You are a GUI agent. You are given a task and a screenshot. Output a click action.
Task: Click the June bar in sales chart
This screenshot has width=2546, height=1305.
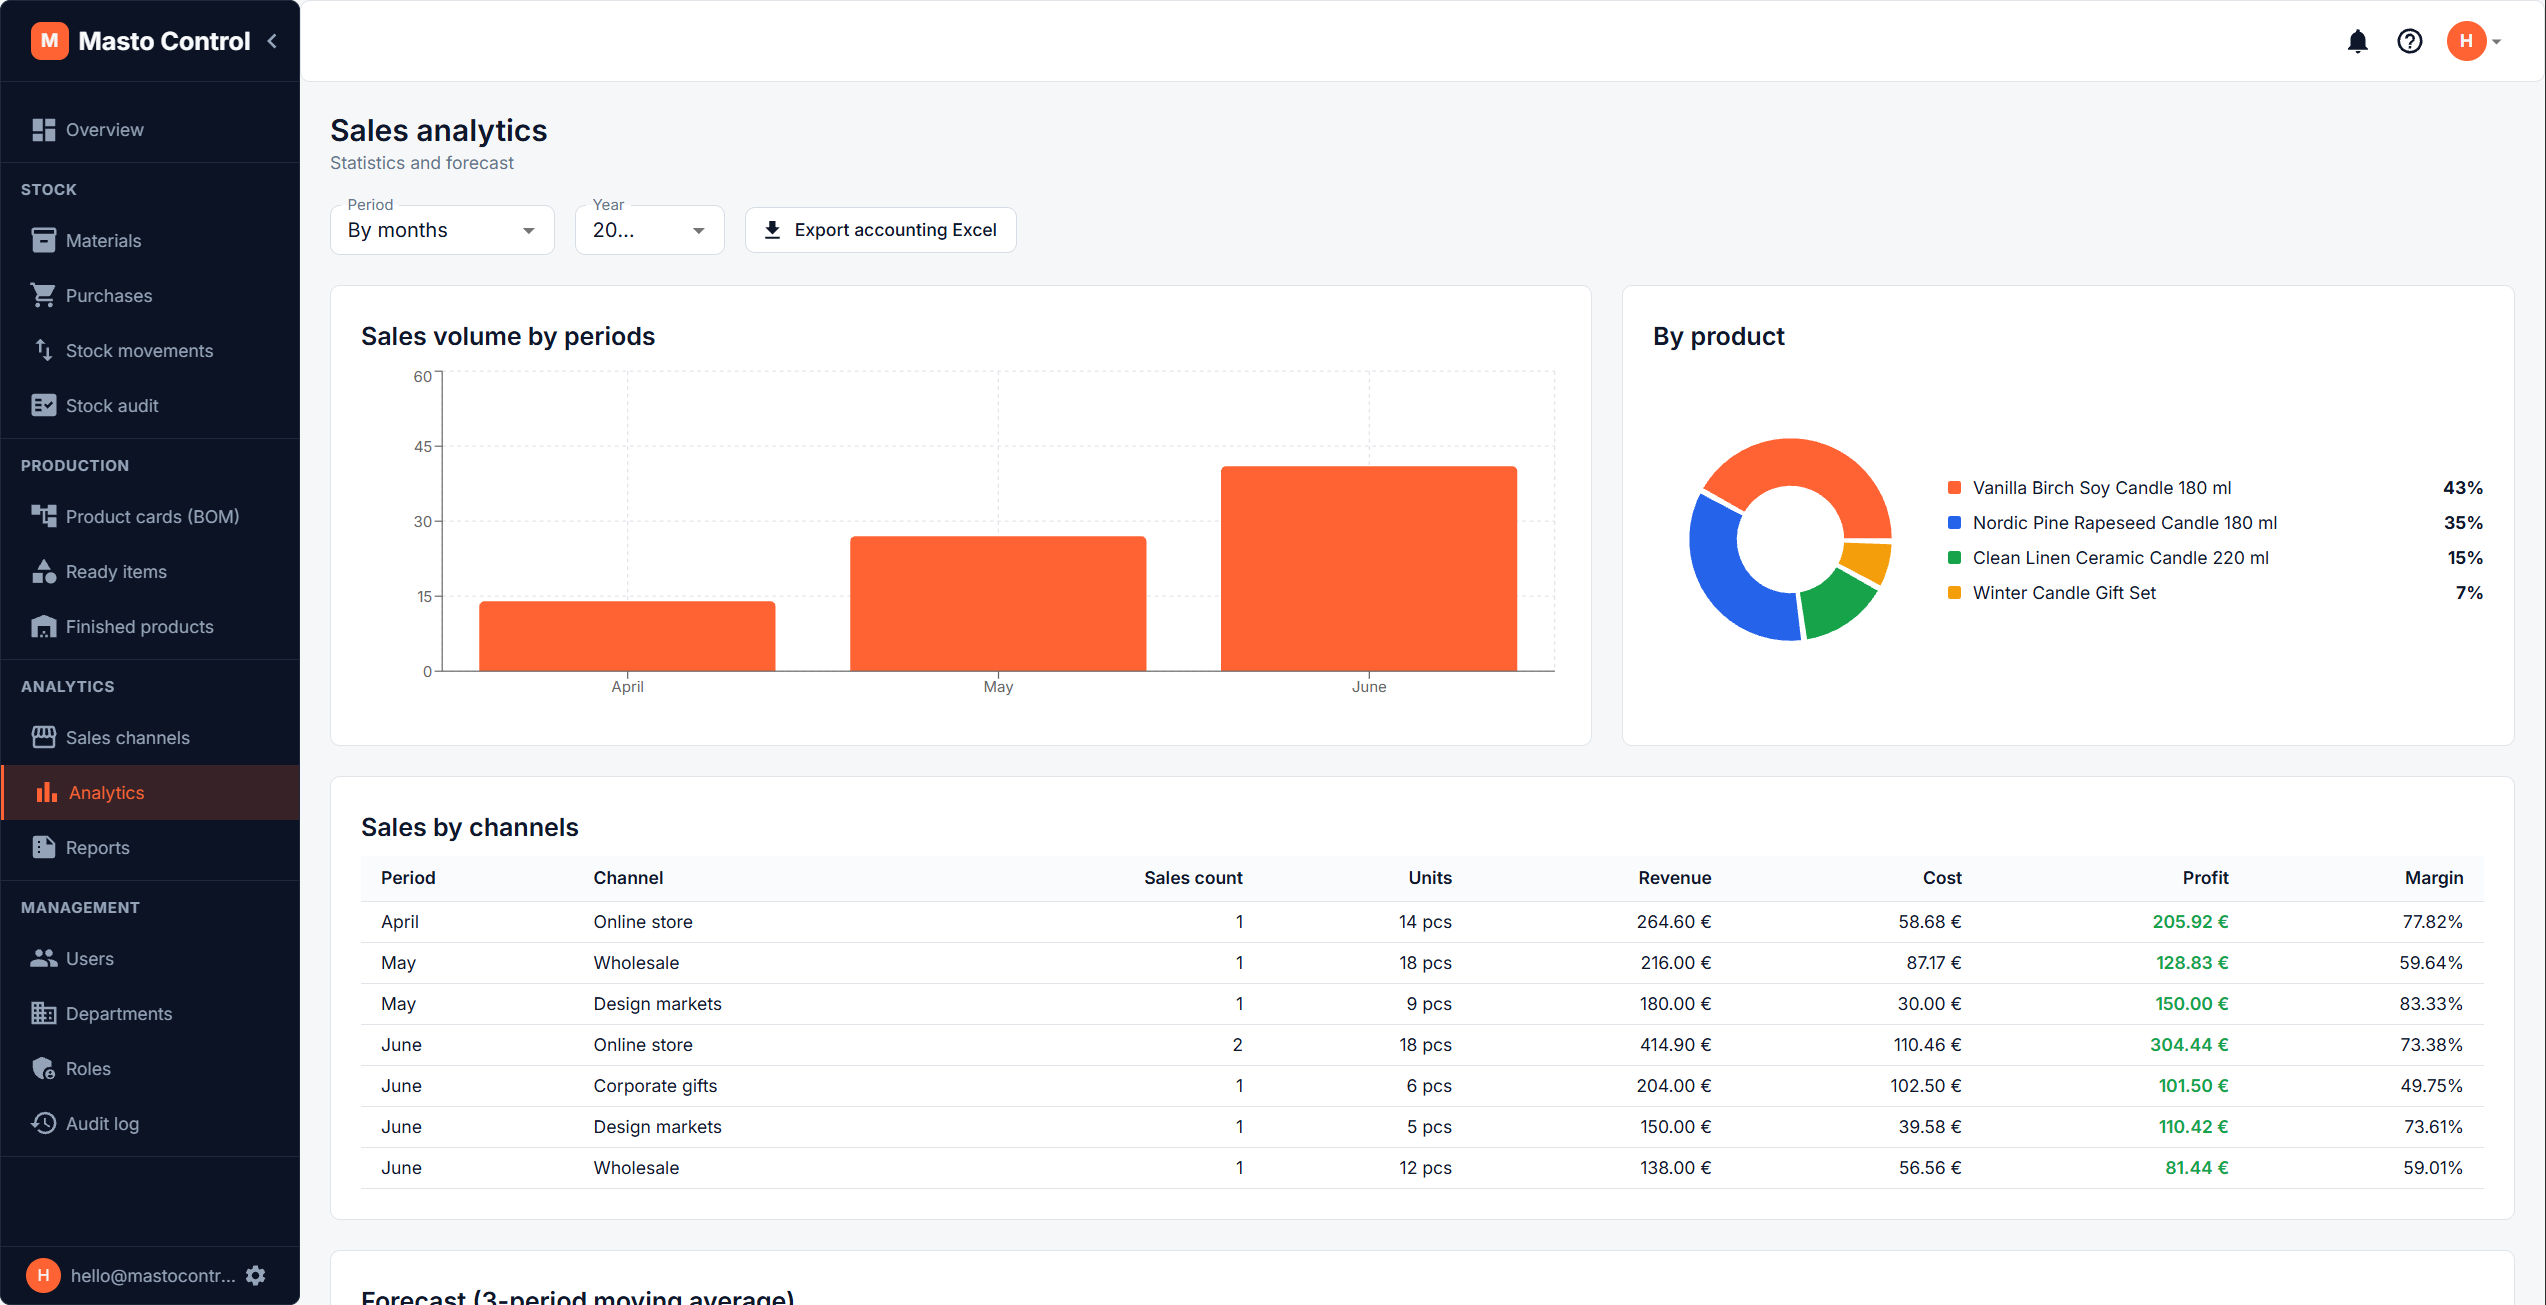[x=1369, y=569]
